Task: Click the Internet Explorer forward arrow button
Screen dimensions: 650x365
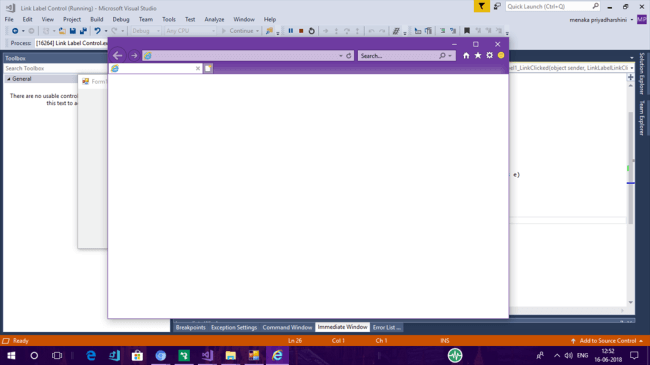Action: 134,56
